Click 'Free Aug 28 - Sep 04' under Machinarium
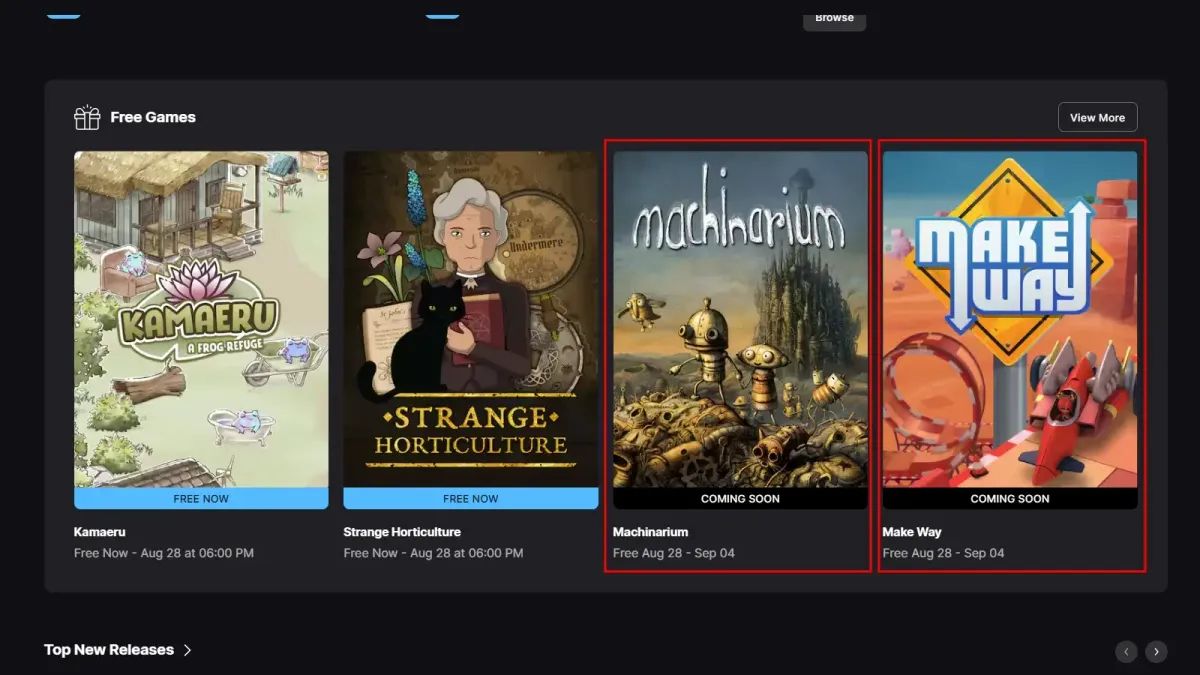The height and width of the screenshot is (675, 1200). pyautogui.click(x=674, y=553)
